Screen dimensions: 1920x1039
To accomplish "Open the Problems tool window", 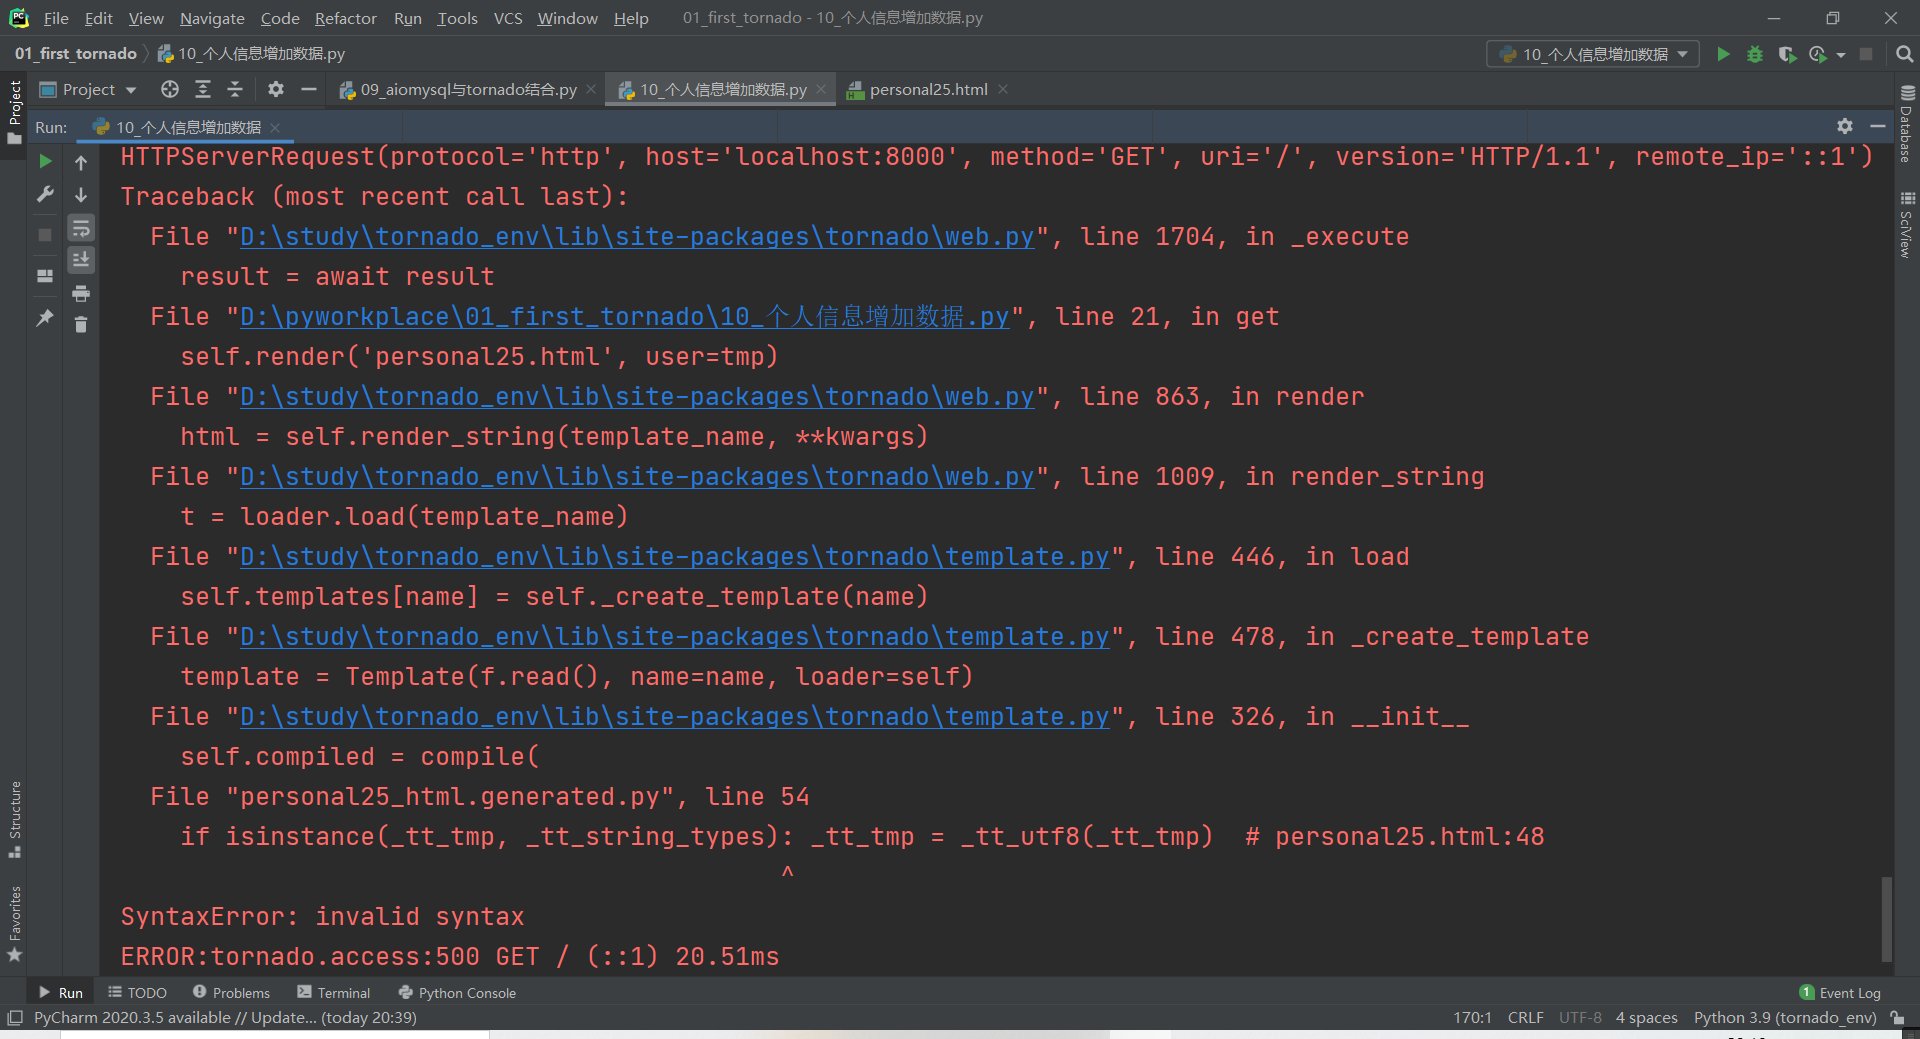I will click(231, 992).
